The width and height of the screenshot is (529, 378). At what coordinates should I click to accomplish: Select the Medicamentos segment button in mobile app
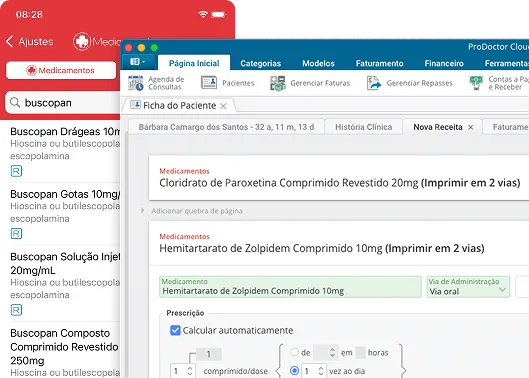click(x=61, y=70)
